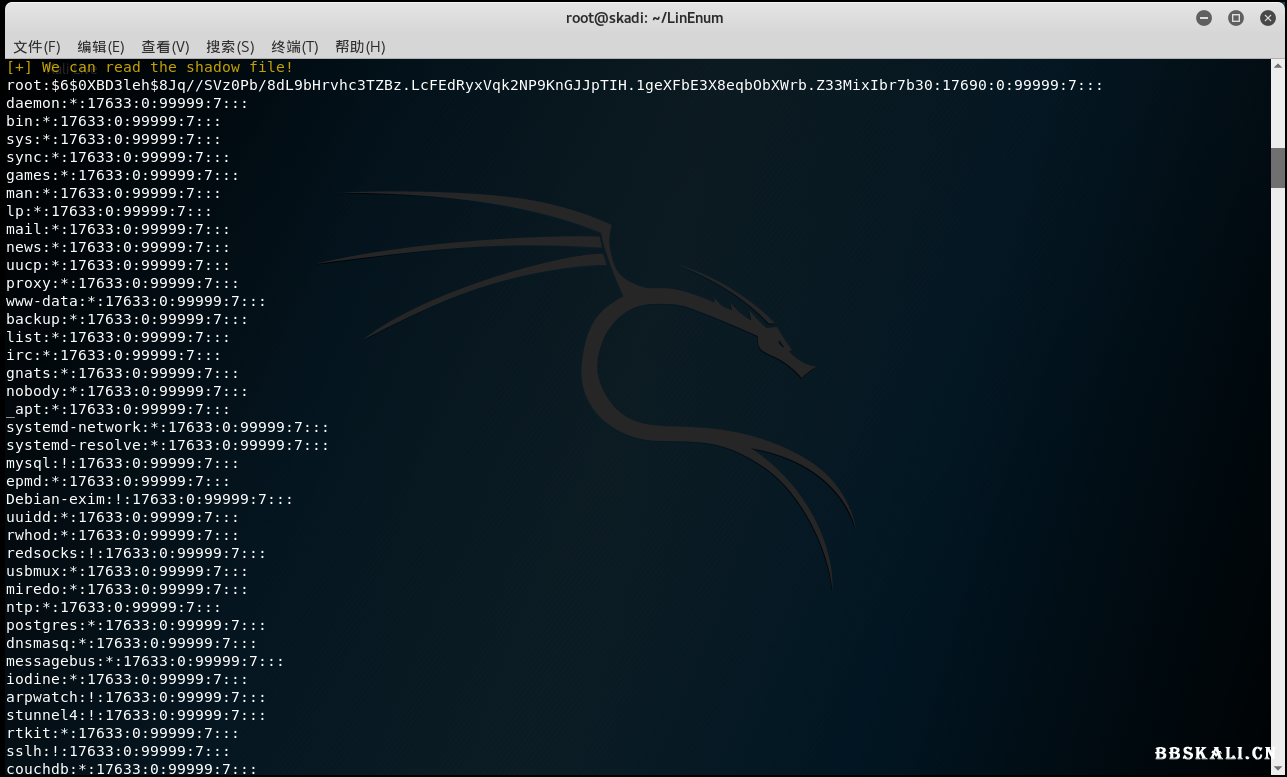Screen dimensions: 1287x777
Task: Click the systemd-network entry line
Action: tap(167, 428)
